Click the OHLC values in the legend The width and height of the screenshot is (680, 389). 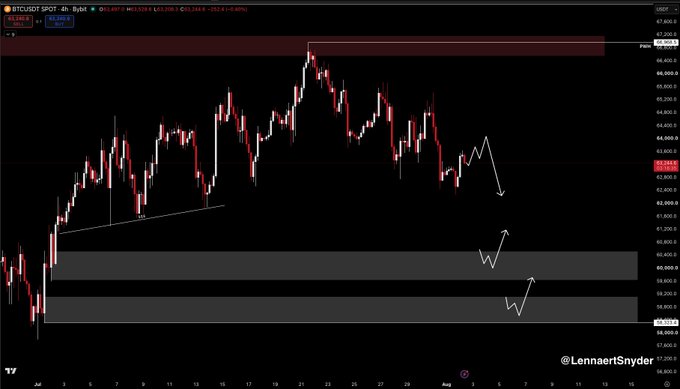[173, 9]
